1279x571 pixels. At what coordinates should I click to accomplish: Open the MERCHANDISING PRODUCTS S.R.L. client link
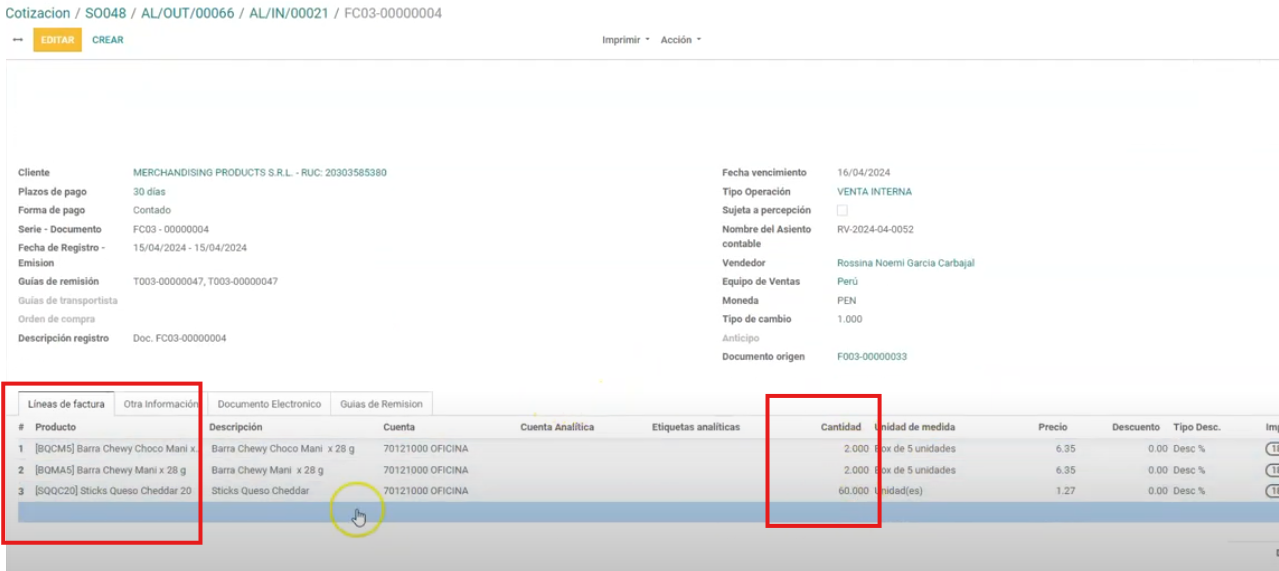(259, 173)
